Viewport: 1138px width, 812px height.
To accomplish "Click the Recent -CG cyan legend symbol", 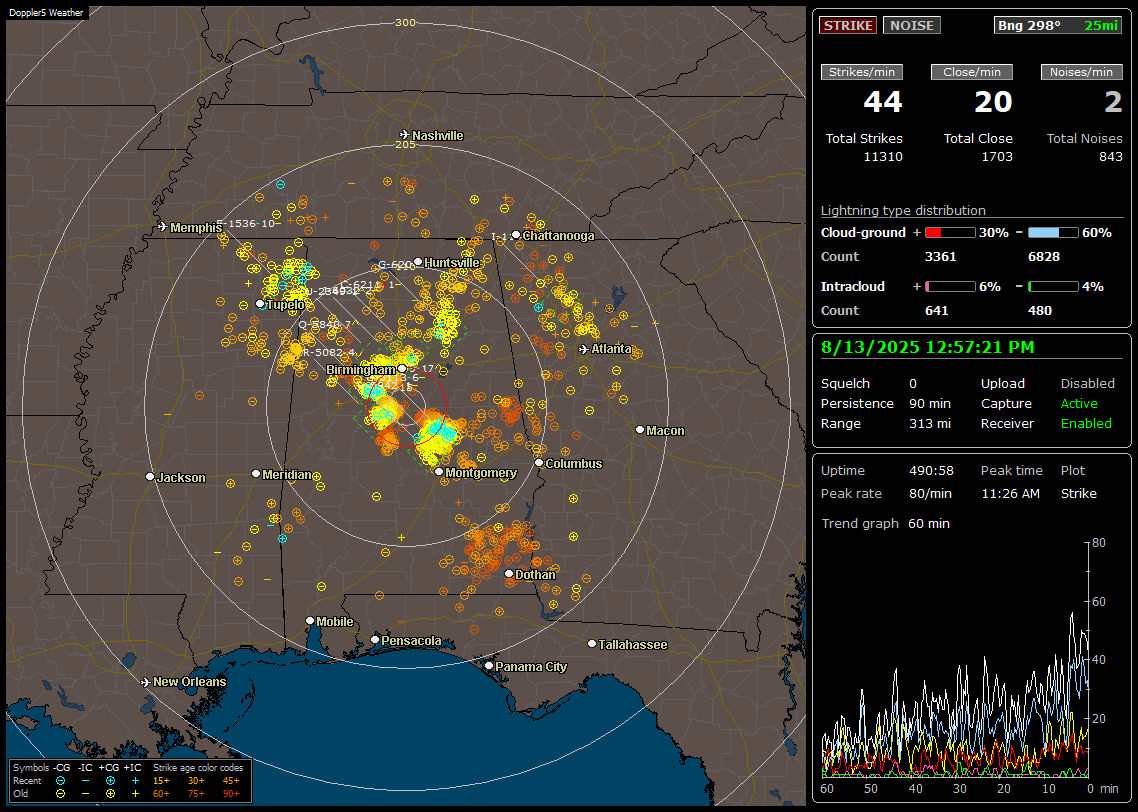I will (x=61, y=781).
